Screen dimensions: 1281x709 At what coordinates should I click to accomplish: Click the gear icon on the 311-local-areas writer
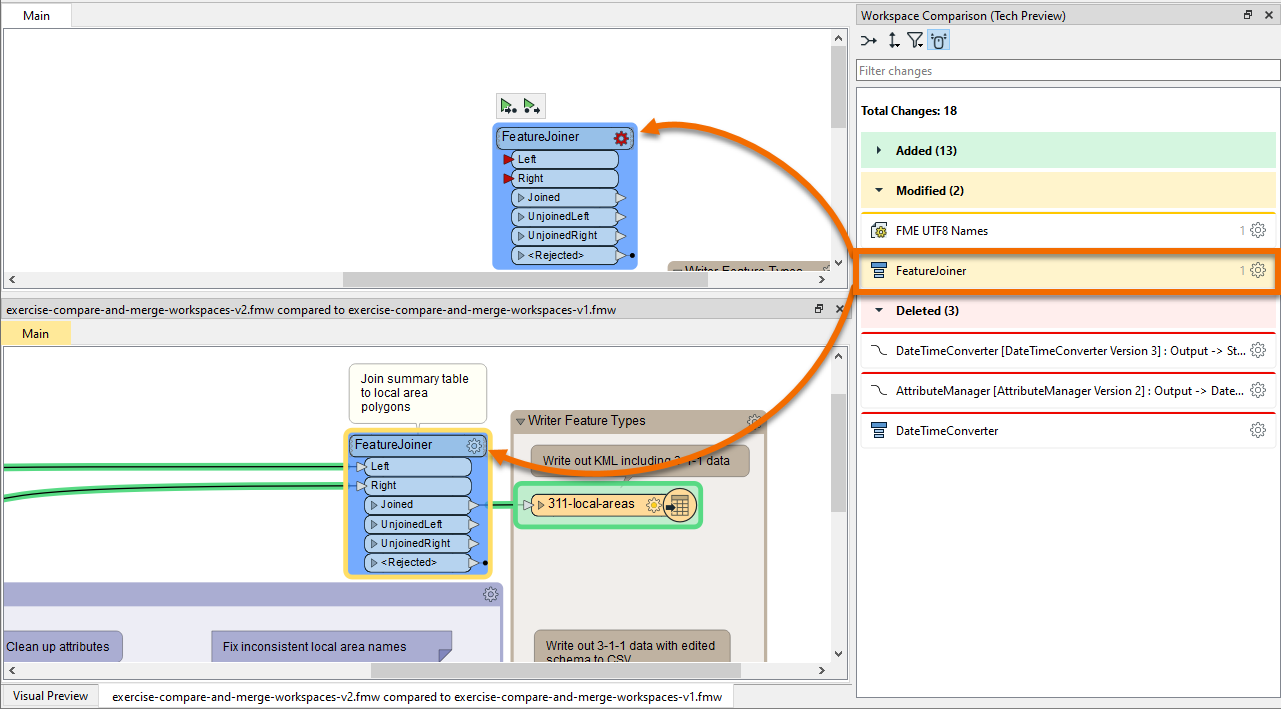click(654, 505)
